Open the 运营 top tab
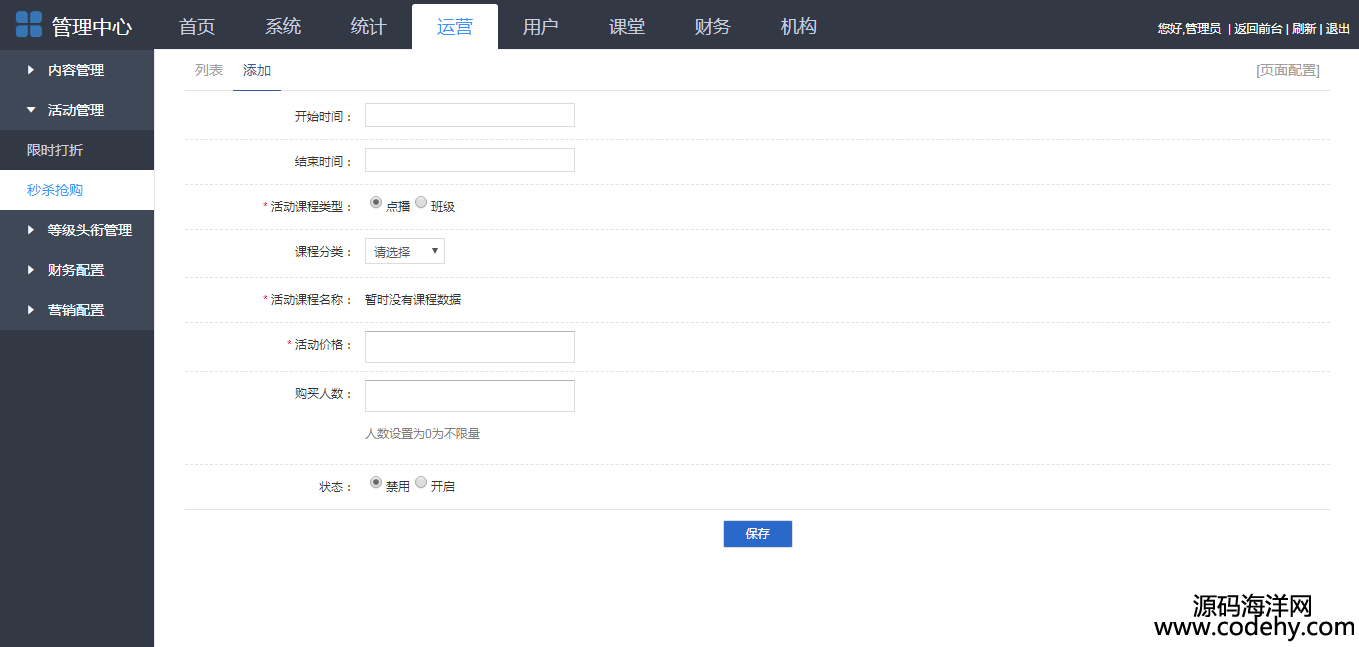Viewport: 1359px width, 647px height. click(x=455, y=27)
